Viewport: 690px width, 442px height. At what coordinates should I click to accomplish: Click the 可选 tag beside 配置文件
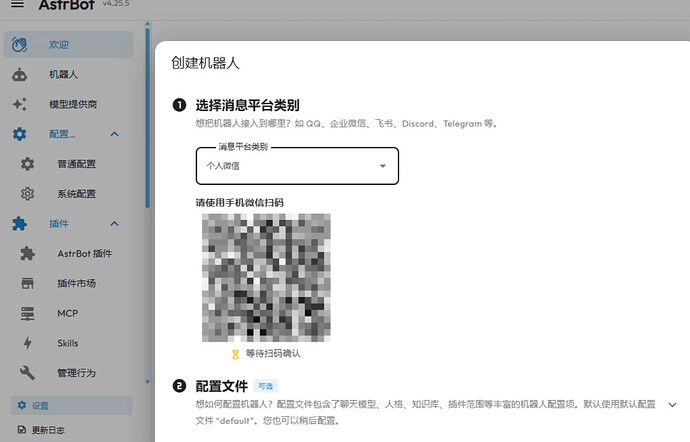265,386
